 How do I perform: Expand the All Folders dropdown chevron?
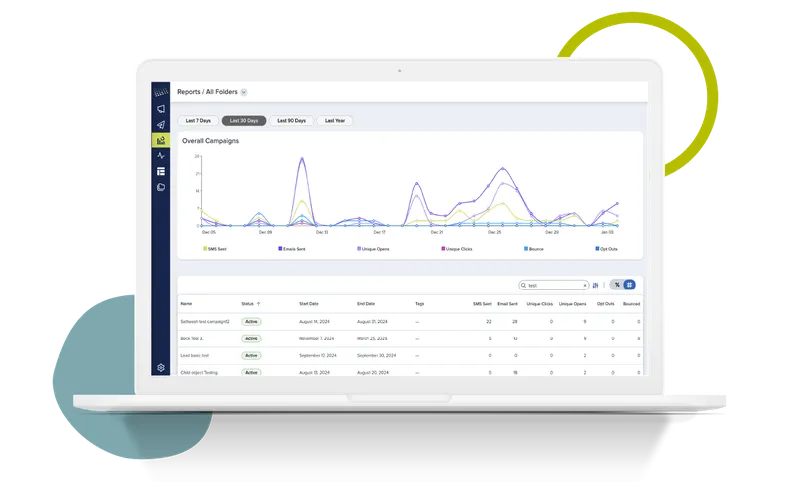point(244,92)
